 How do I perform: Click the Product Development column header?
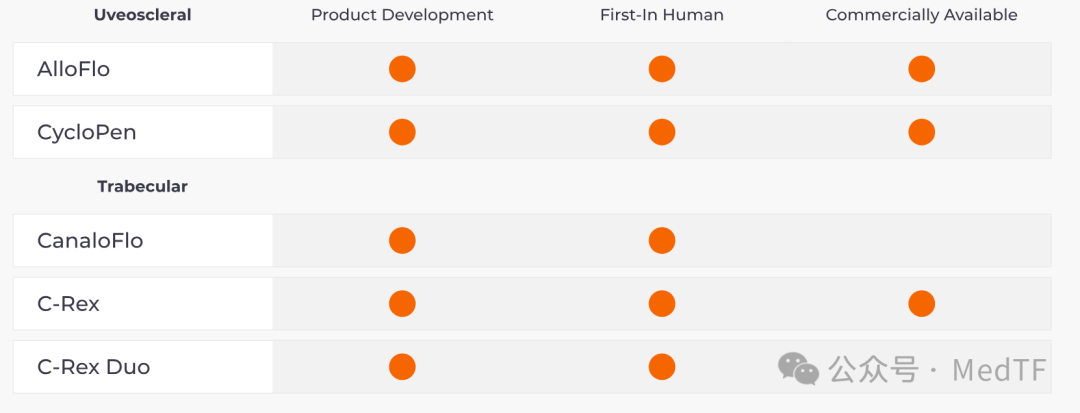click(x=402, y=15)
